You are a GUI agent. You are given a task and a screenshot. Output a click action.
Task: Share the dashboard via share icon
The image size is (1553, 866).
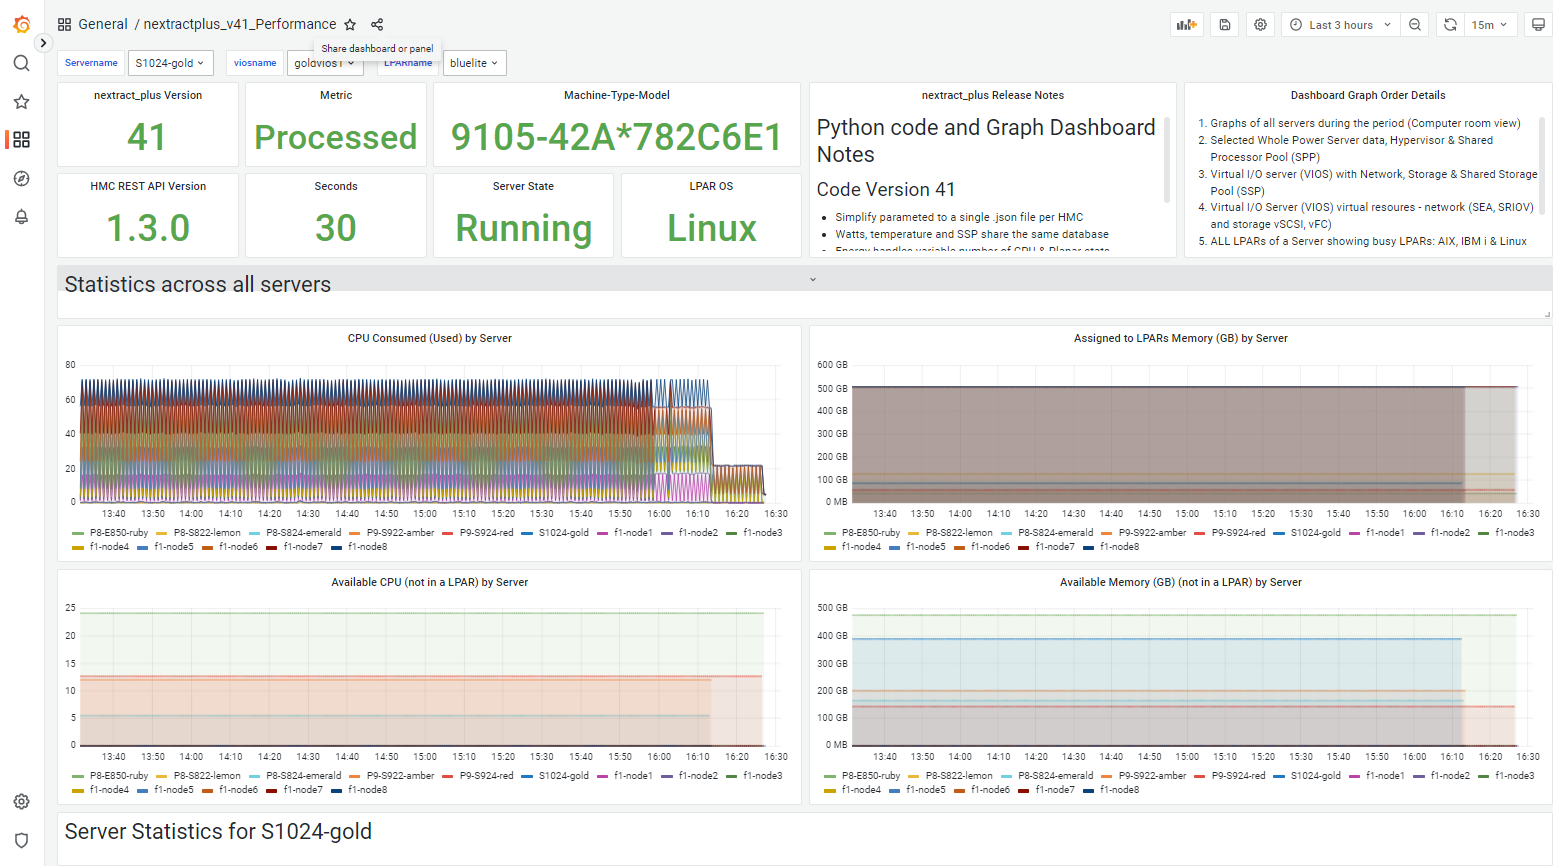coord(377,25)
